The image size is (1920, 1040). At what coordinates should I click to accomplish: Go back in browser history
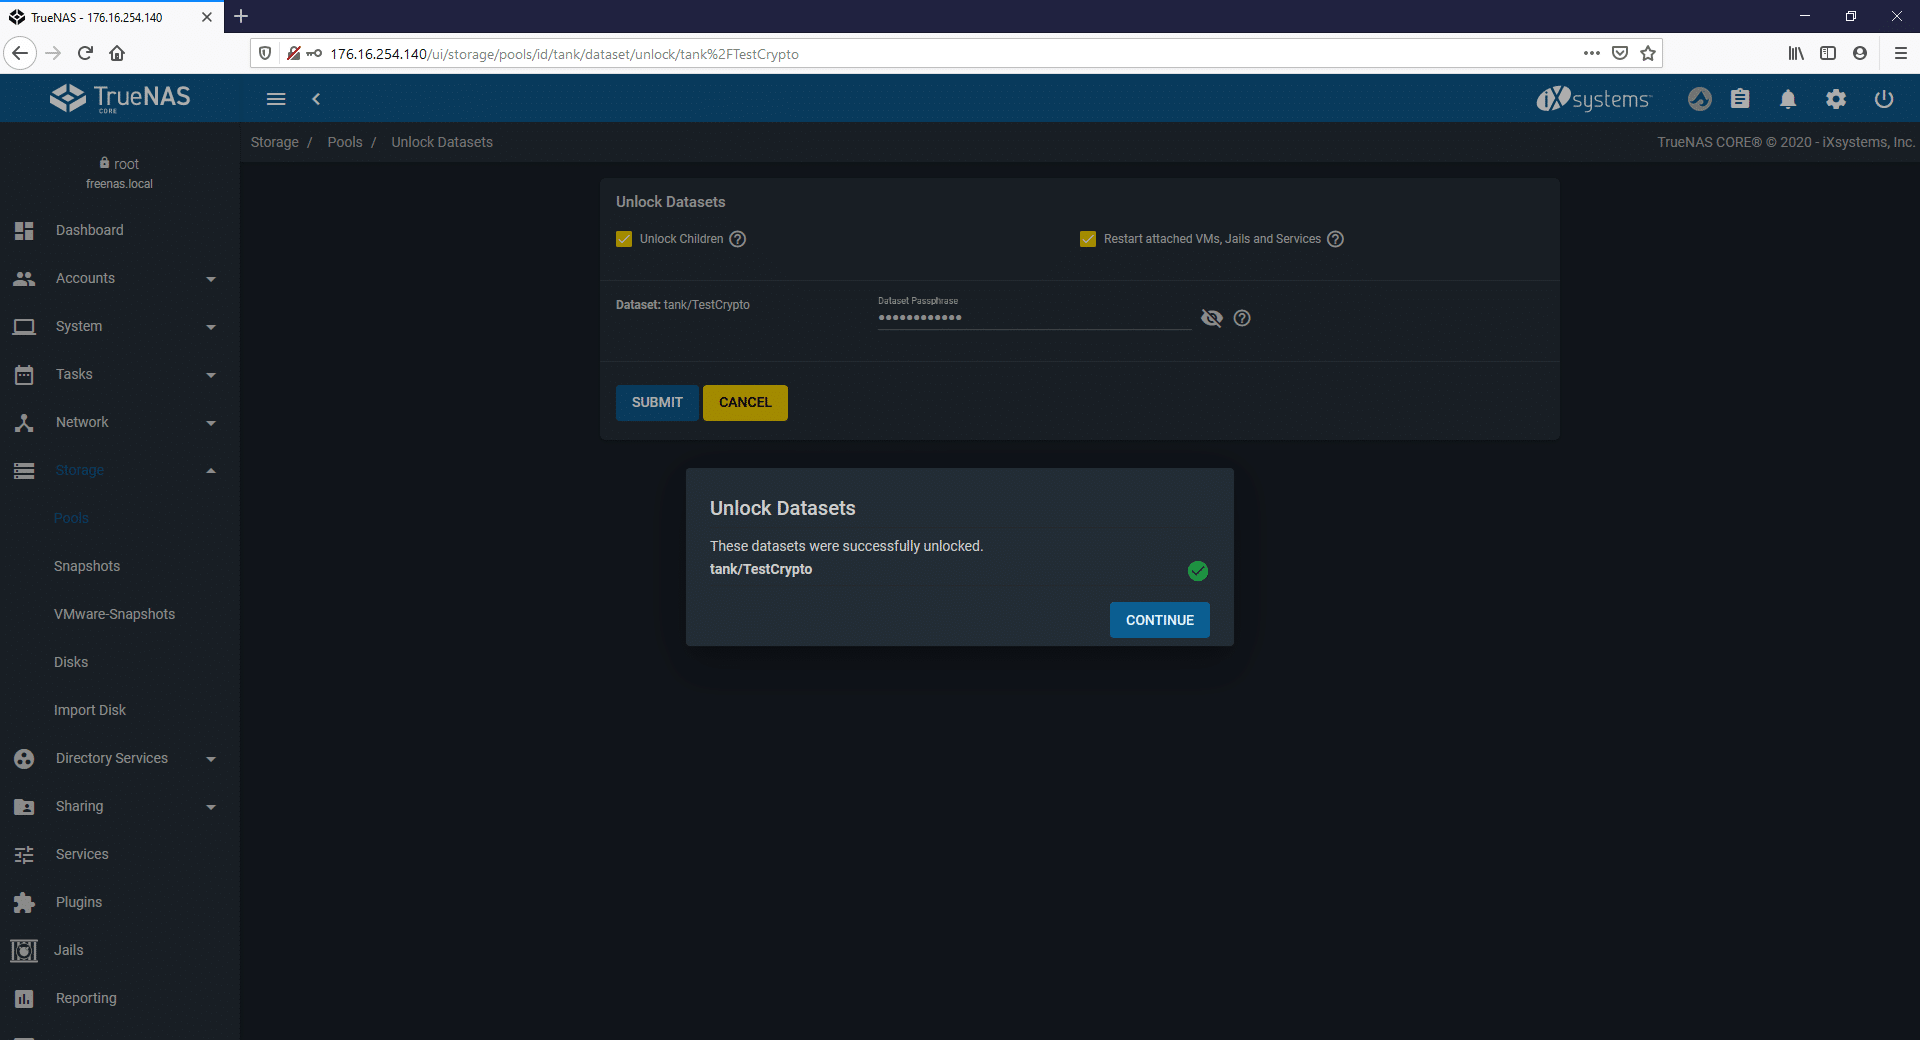[20, 53]
